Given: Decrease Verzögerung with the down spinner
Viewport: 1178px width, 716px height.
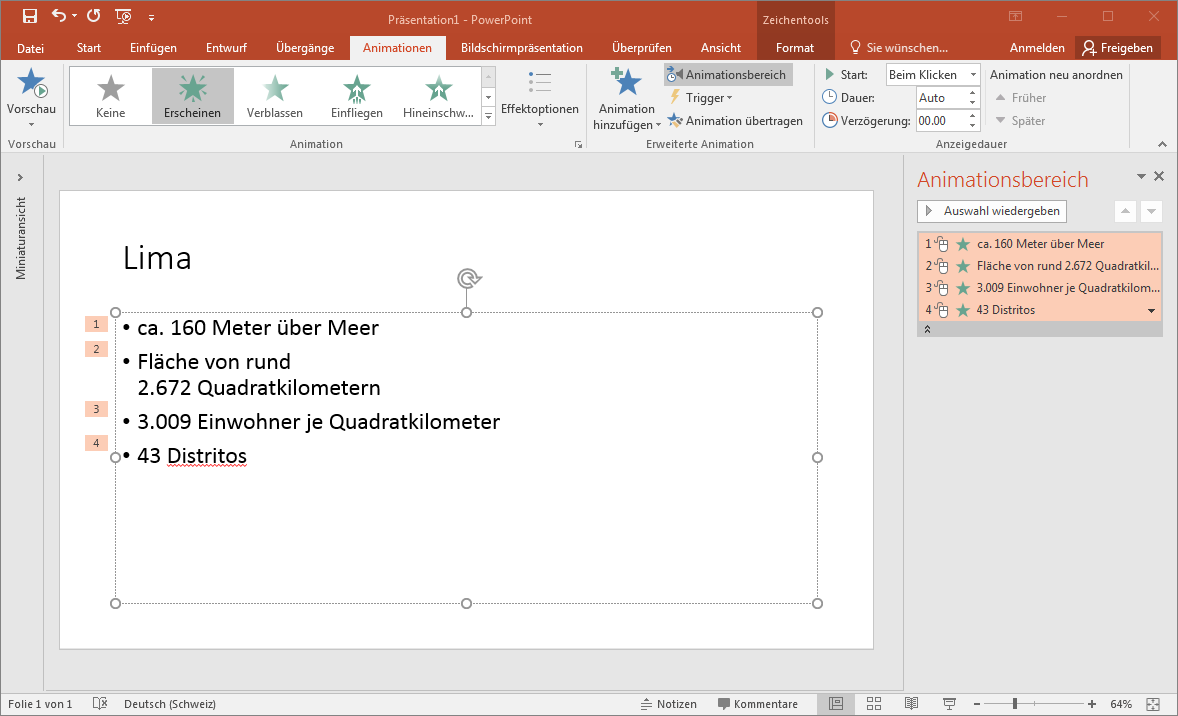Looking at the screenshot, I should pos(973,125).
